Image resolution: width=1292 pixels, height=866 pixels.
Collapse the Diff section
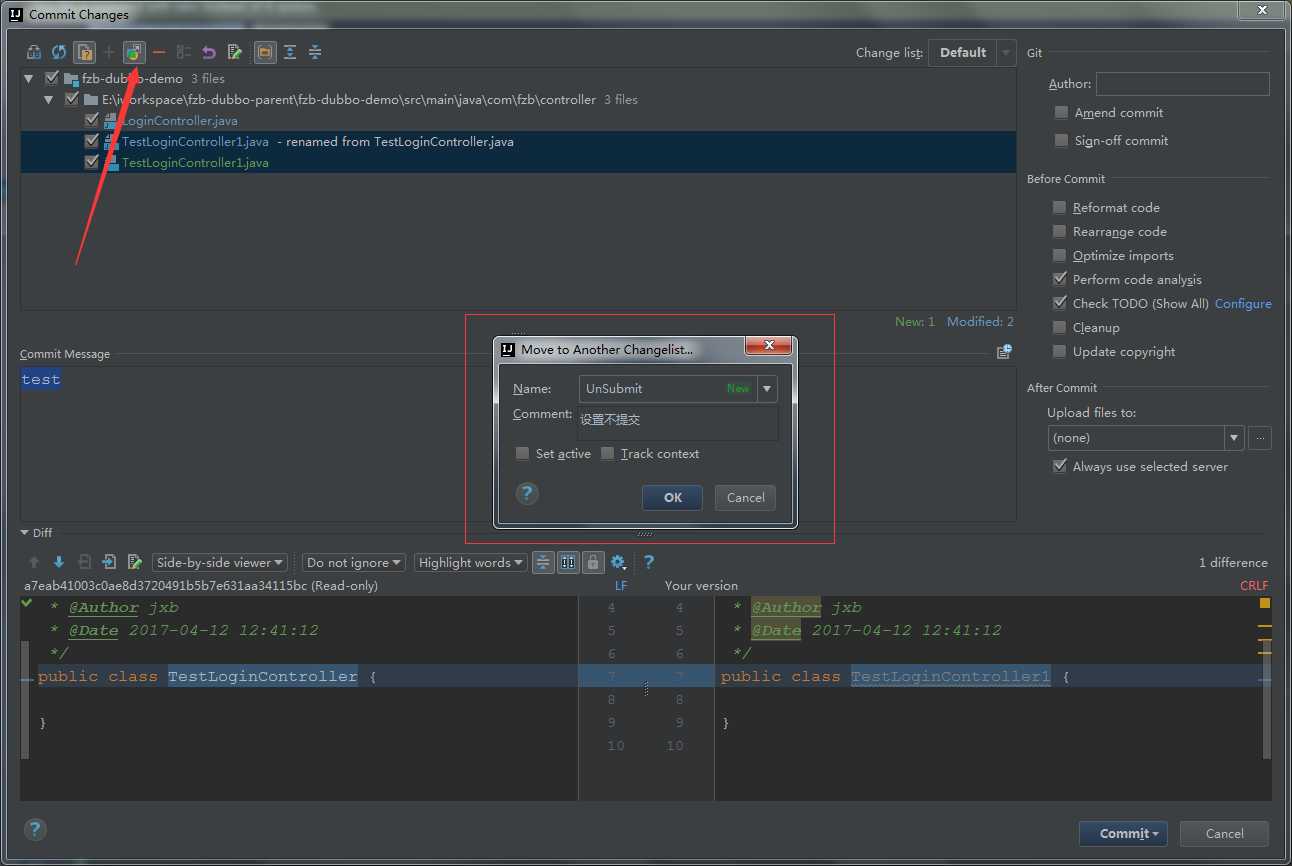(x=25, y=533)
